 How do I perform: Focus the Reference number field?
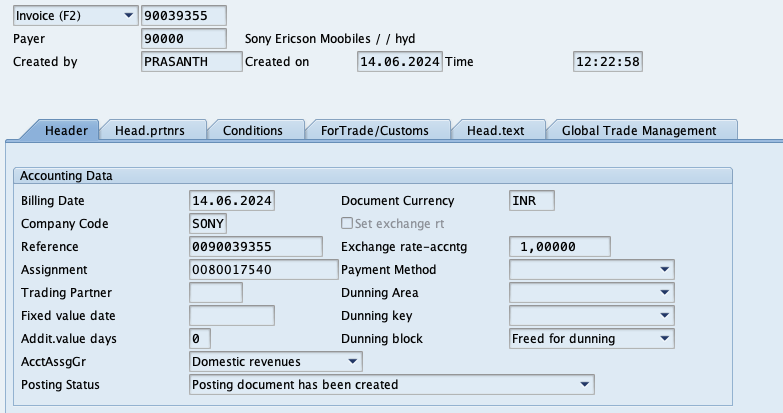[256, 247]
